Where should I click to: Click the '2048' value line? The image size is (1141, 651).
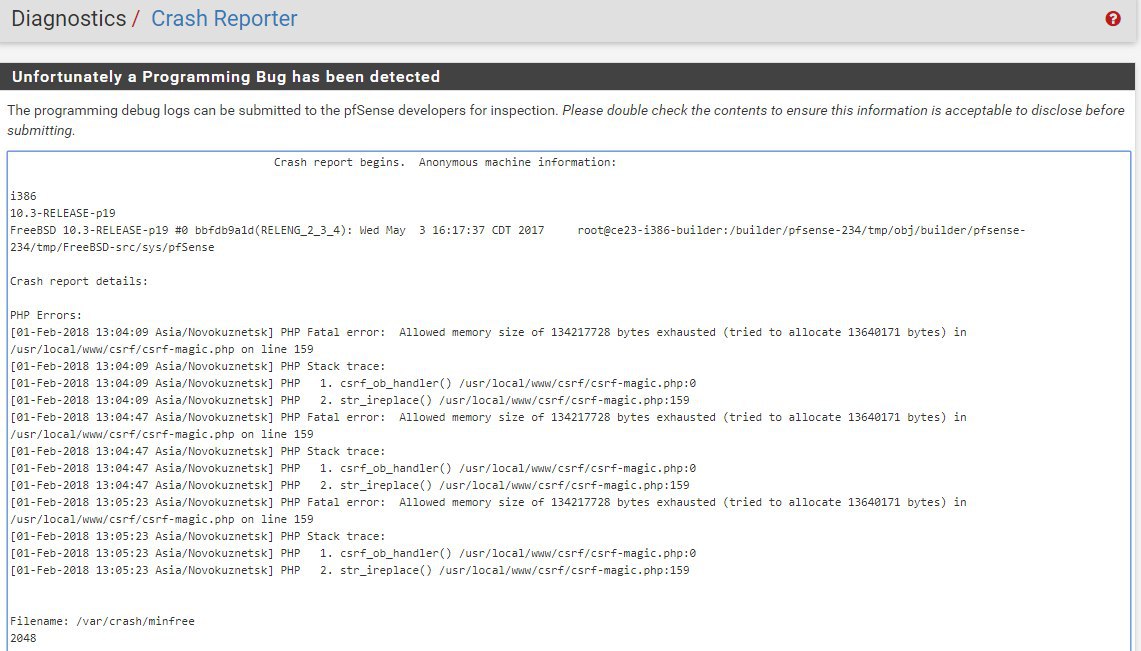pos(23,638)
